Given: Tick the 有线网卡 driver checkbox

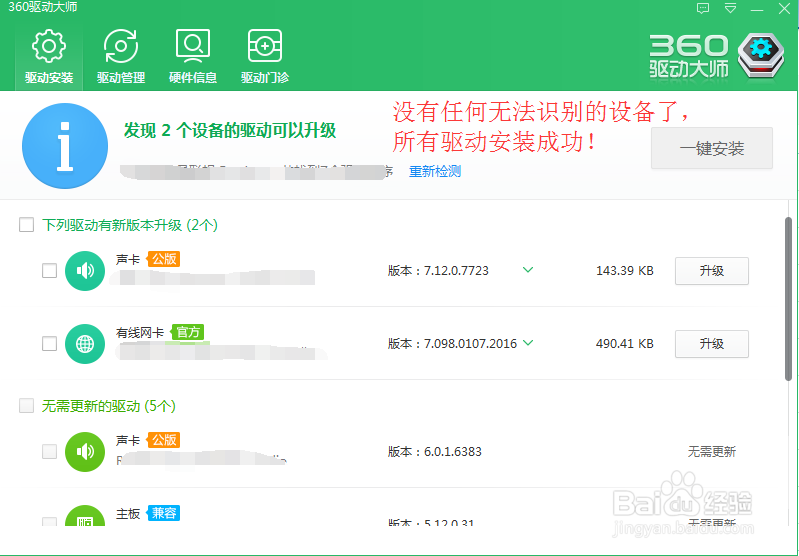Looking at the screenshot, I should click(49, 343).
